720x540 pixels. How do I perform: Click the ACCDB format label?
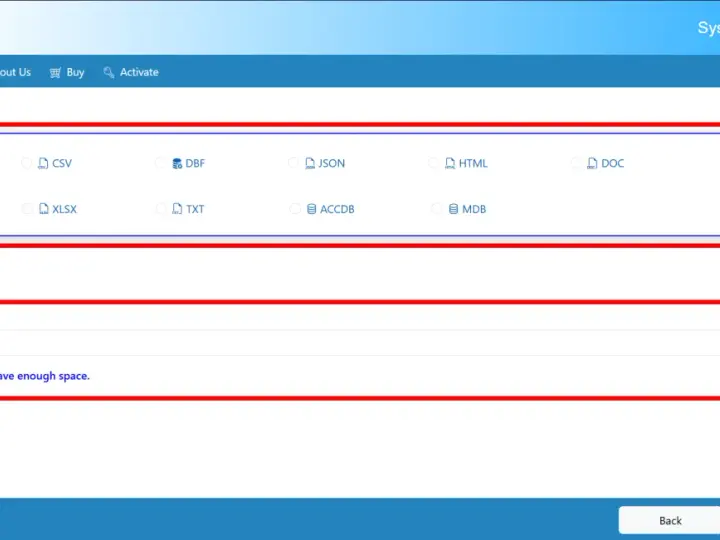tap(337, 209)
